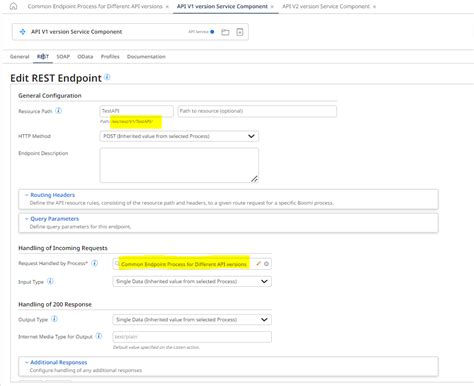Click the Request Handled by Process field

(x=192, y=264)
